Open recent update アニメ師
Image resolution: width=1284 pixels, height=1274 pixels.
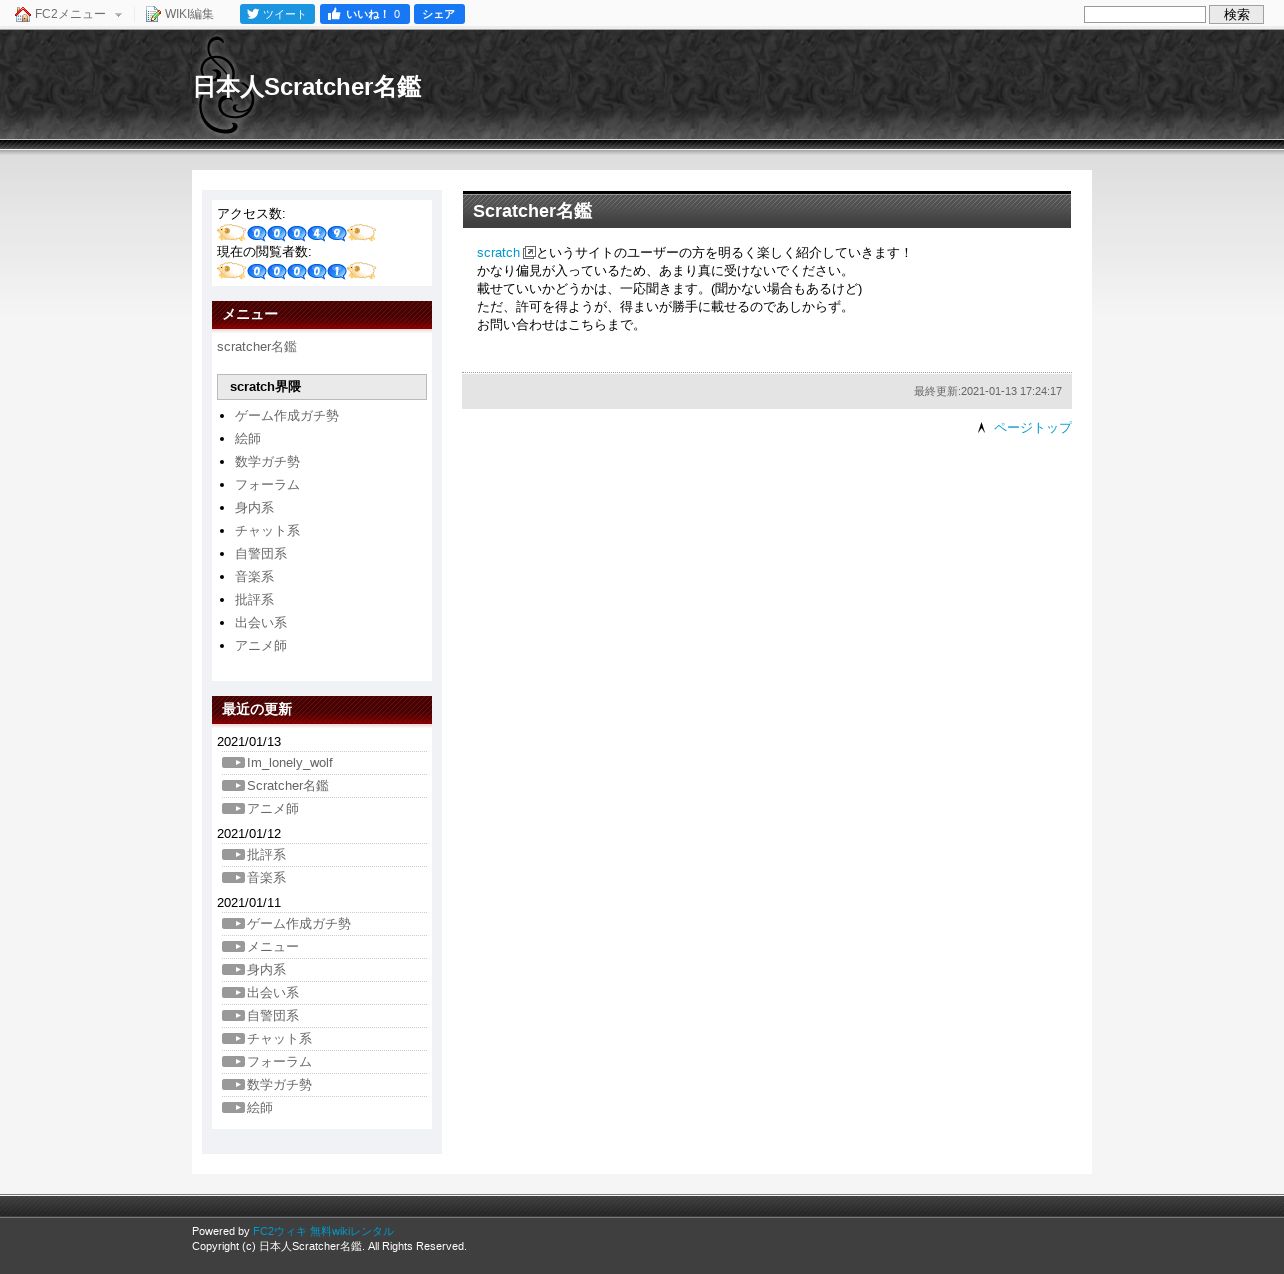tap(273, 809)
